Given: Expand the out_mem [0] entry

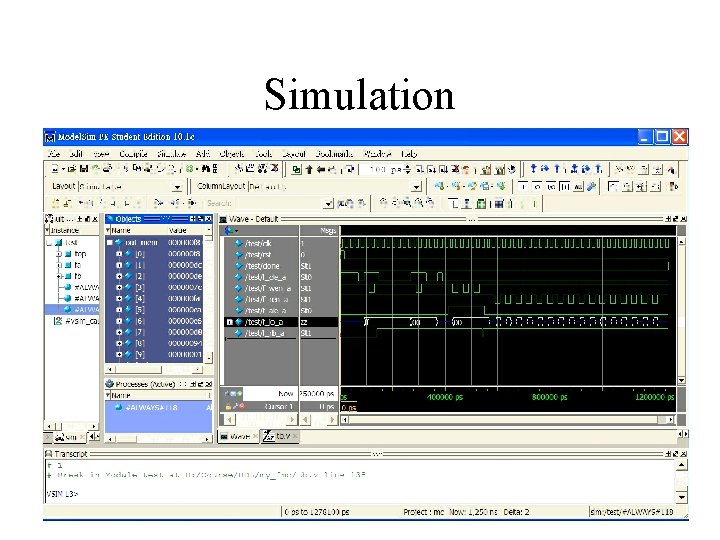Looking at the screenshot, I should 119,253.
